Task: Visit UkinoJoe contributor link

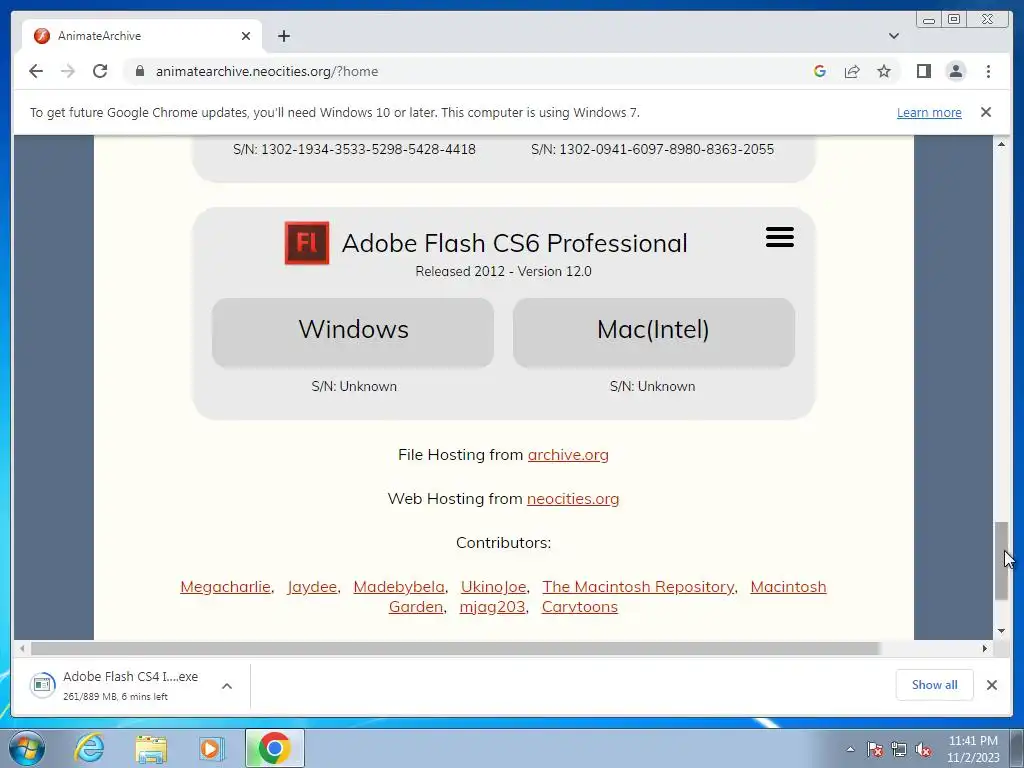Action: point(493,586)
